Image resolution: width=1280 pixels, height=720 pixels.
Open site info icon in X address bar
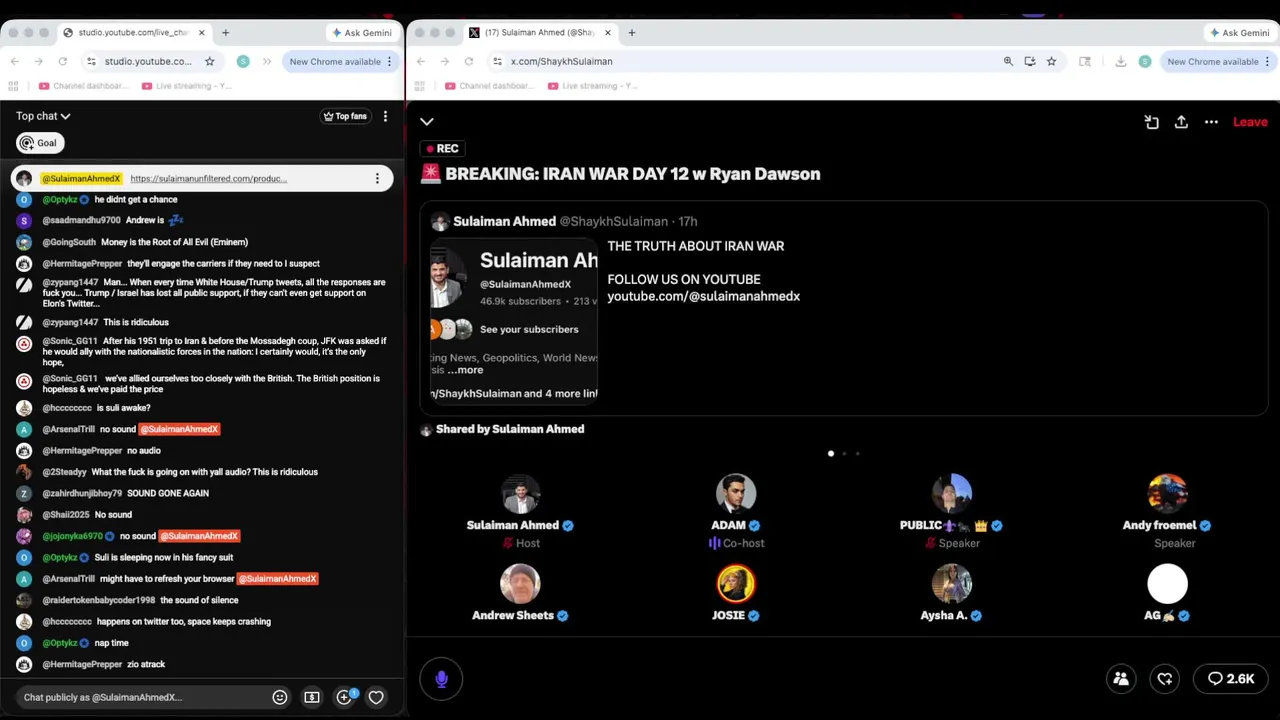[497, 61]
